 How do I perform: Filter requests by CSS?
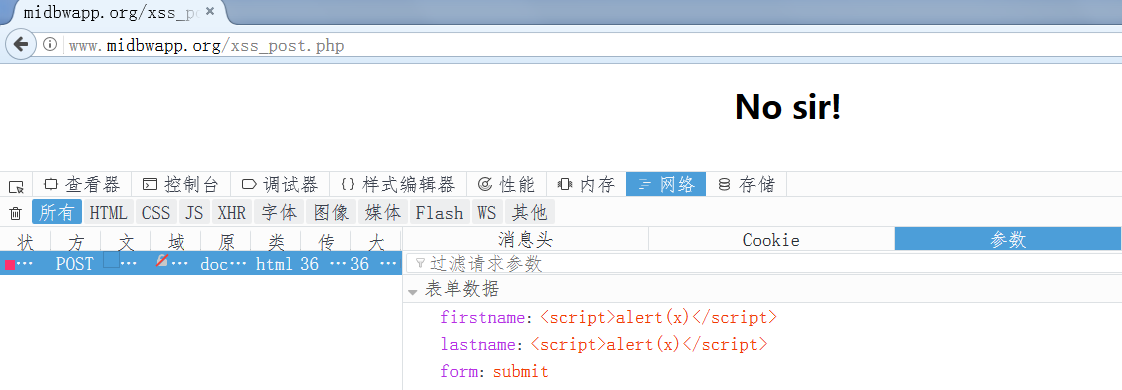tap(156, 213)
